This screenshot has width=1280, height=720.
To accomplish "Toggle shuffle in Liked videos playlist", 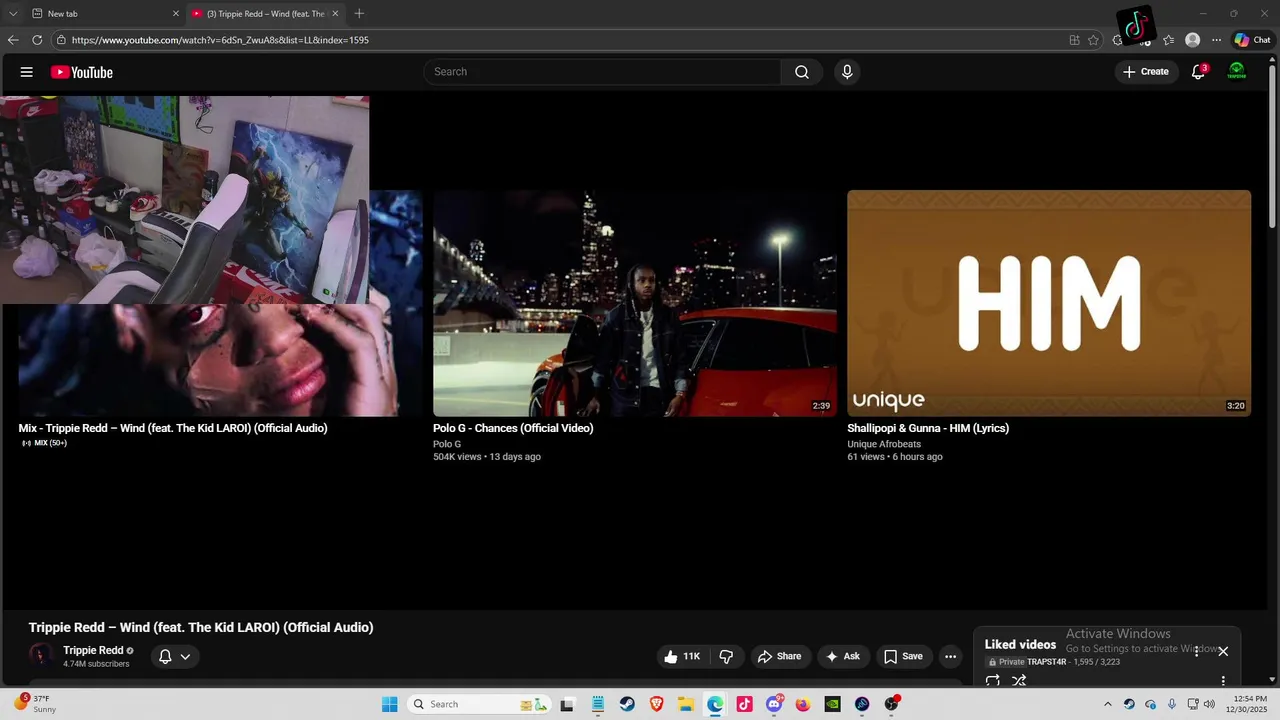I will 1019,681.
